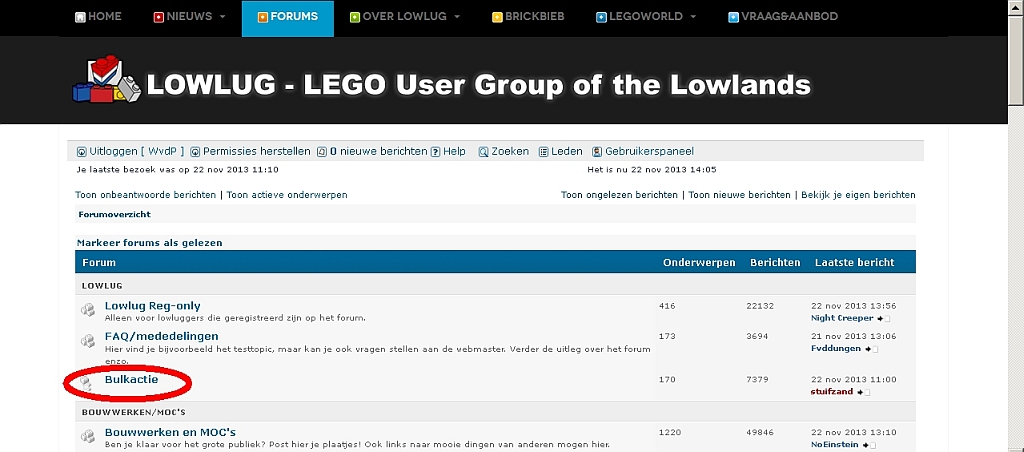The image size is (1024, 452).
Task: Click the Bouwwerken en MOC's forum icon
Action: pyautogui.click(x=88, y=436)
